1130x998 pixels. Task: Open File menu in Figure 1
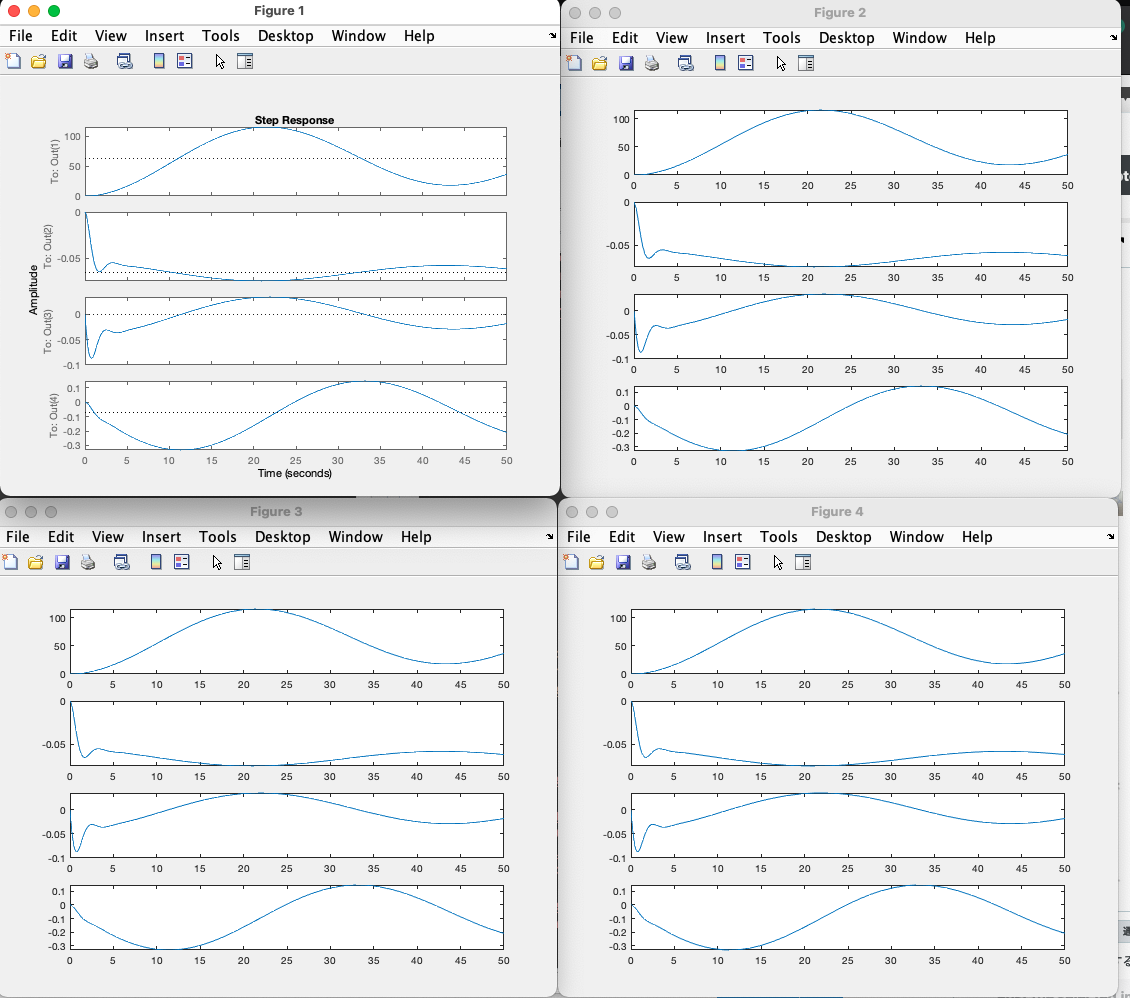pyautogui.click(x=20, y=36)
